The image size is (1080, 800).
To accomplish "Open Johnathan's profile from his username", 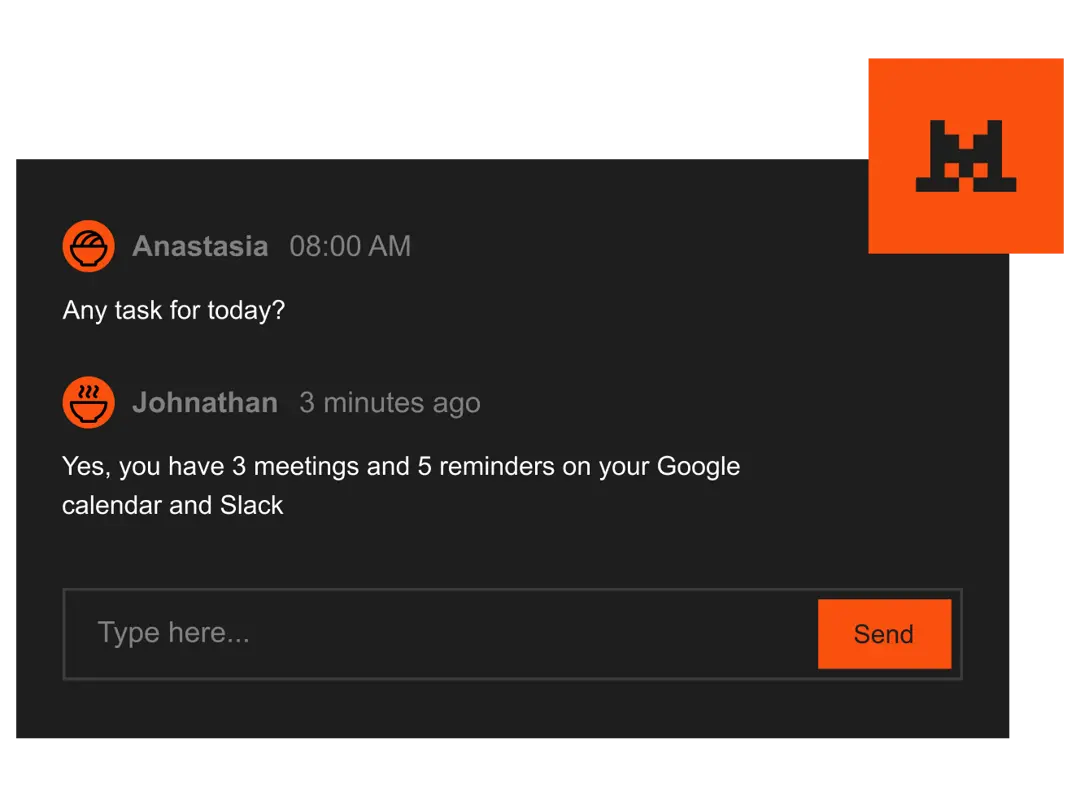I will click(x=205, y=402).
